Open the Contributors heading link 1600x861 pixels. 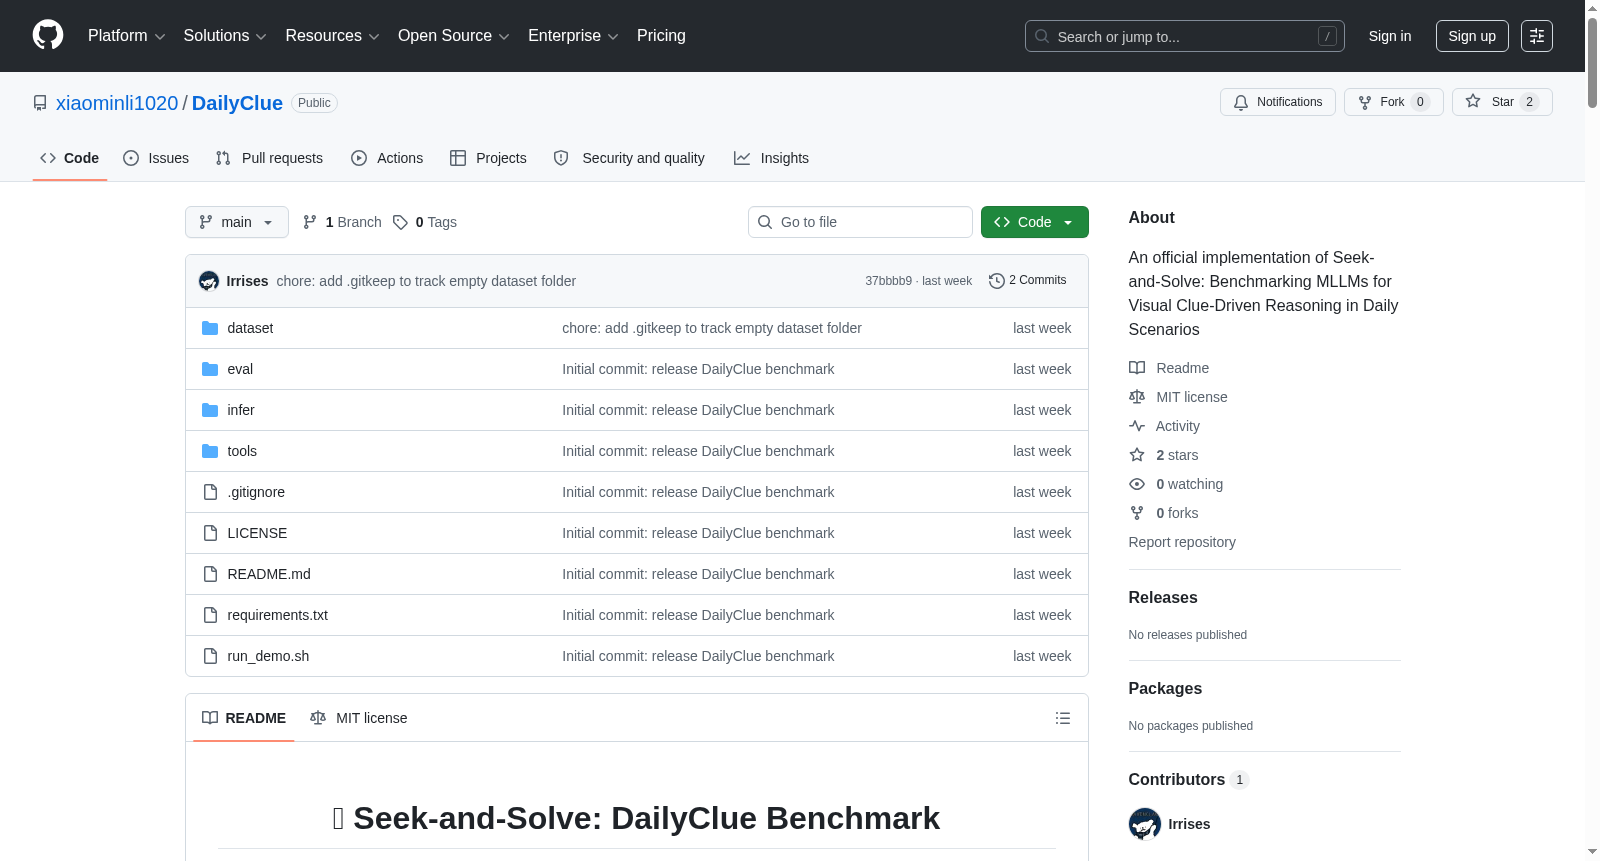1189,779
